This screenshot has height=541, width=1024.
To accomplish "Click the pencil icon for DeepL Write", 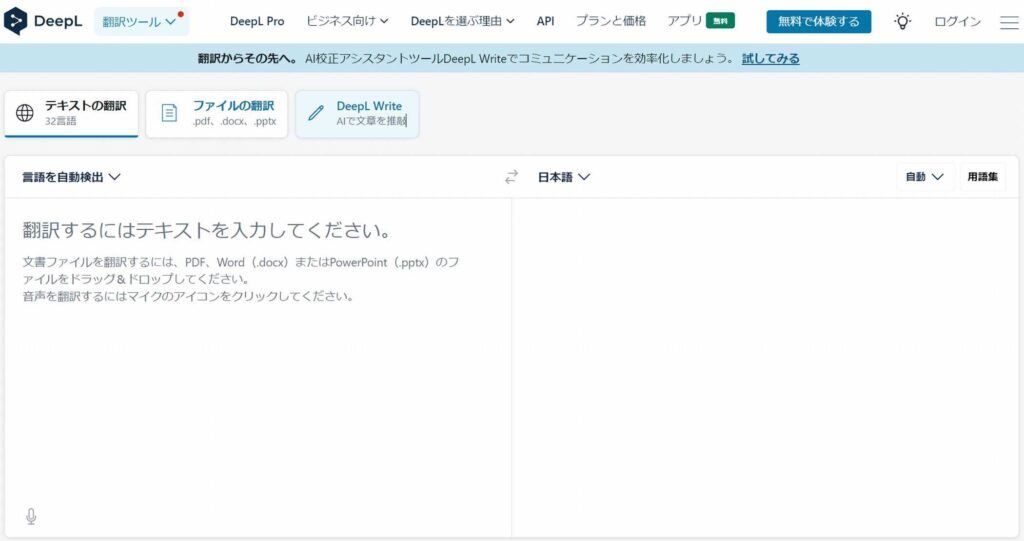I will (316, 113).
